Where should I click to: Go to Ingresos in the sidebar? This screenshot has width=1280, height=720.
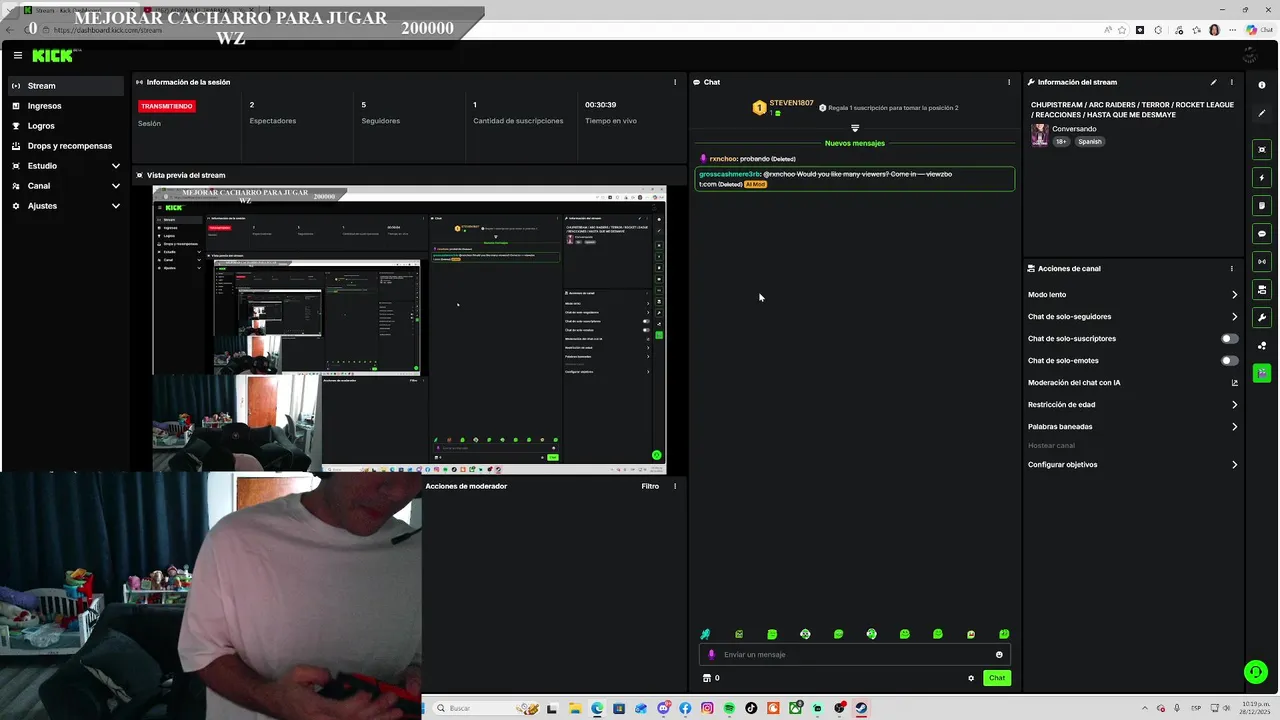(66, 106)
